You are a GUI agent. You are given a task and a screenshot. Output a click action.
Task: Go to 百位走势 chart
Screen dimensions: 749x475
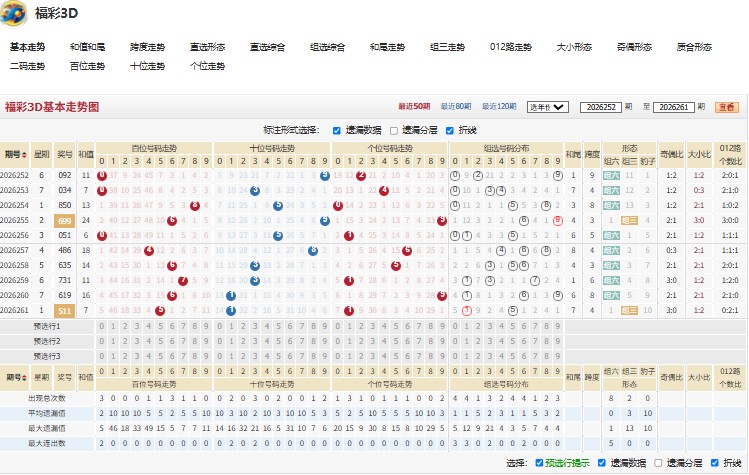click(87, 66)
